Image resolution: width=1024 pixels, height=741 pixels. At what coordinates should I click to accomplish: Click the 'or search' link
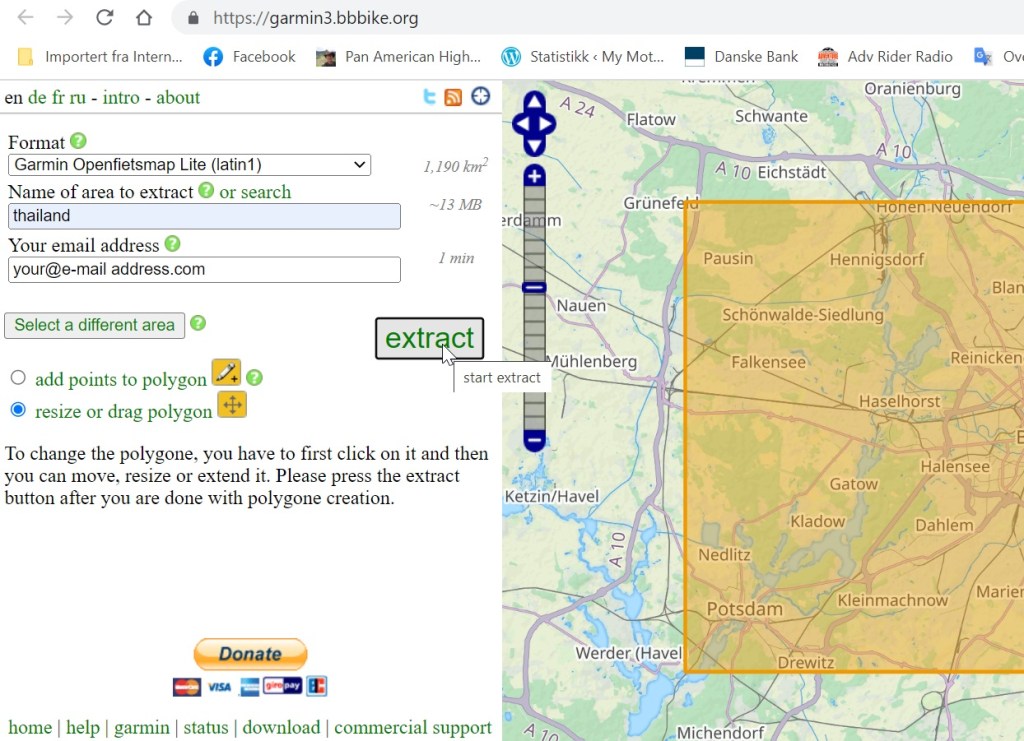coord(255,192)
